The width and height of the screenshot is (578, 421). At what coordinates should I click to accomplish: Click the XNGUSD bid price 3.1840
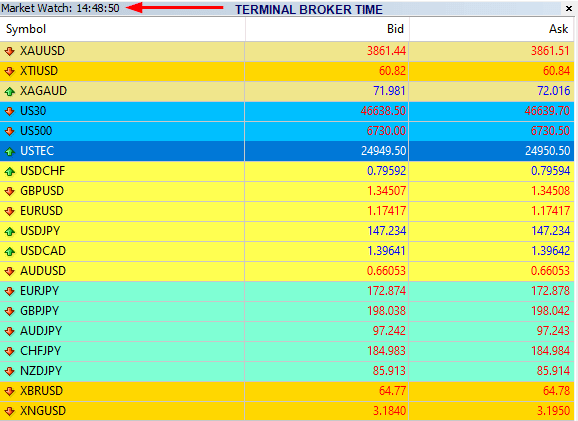click(x=389, y=411)
